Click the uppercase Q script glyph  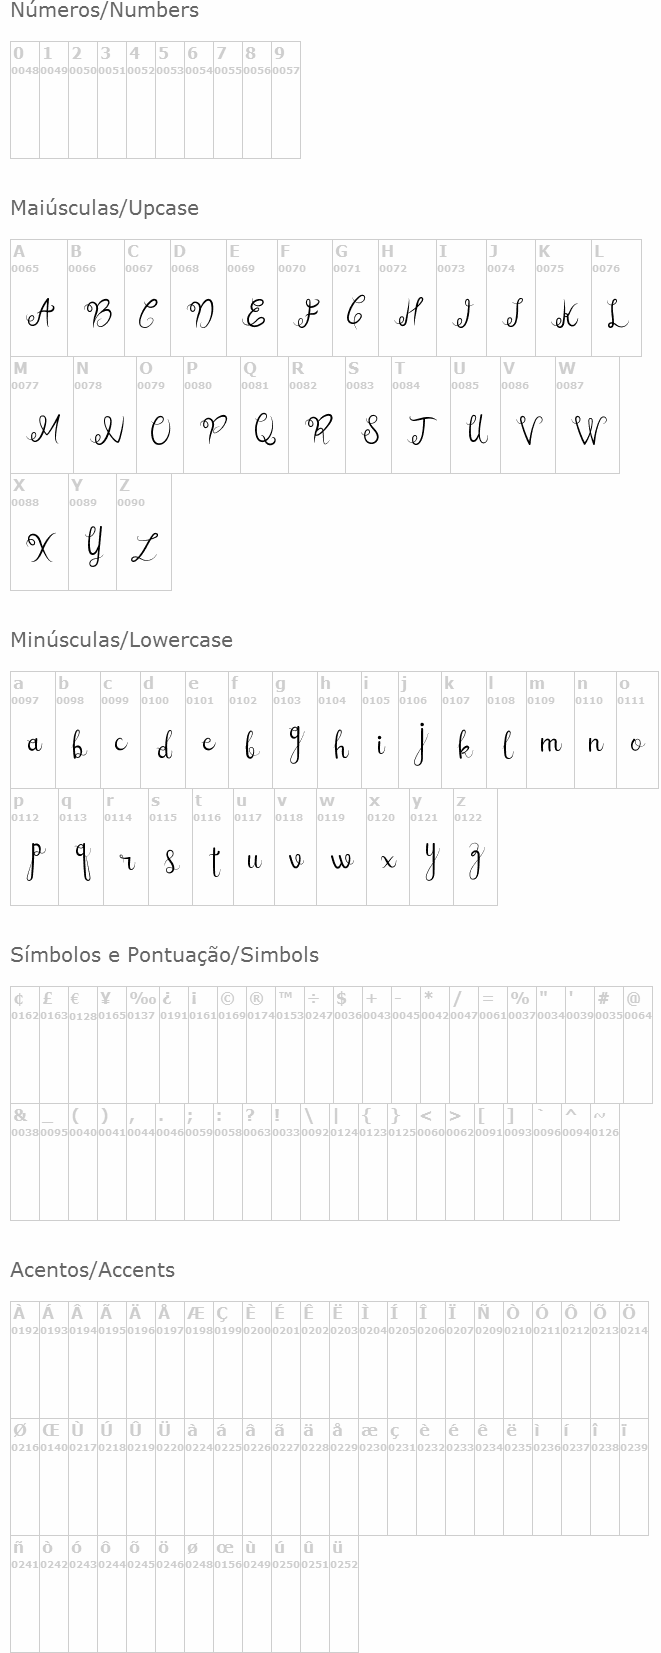click(x=264, y=431)
